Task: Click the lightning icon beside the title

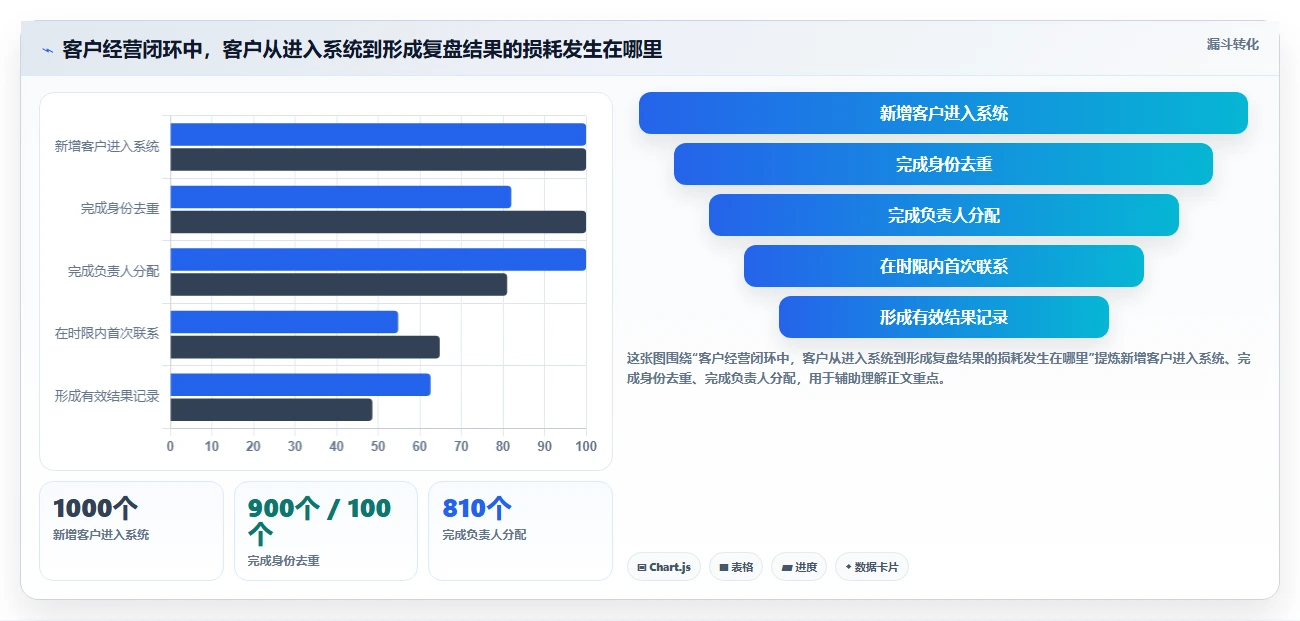Action: (47, 50)
